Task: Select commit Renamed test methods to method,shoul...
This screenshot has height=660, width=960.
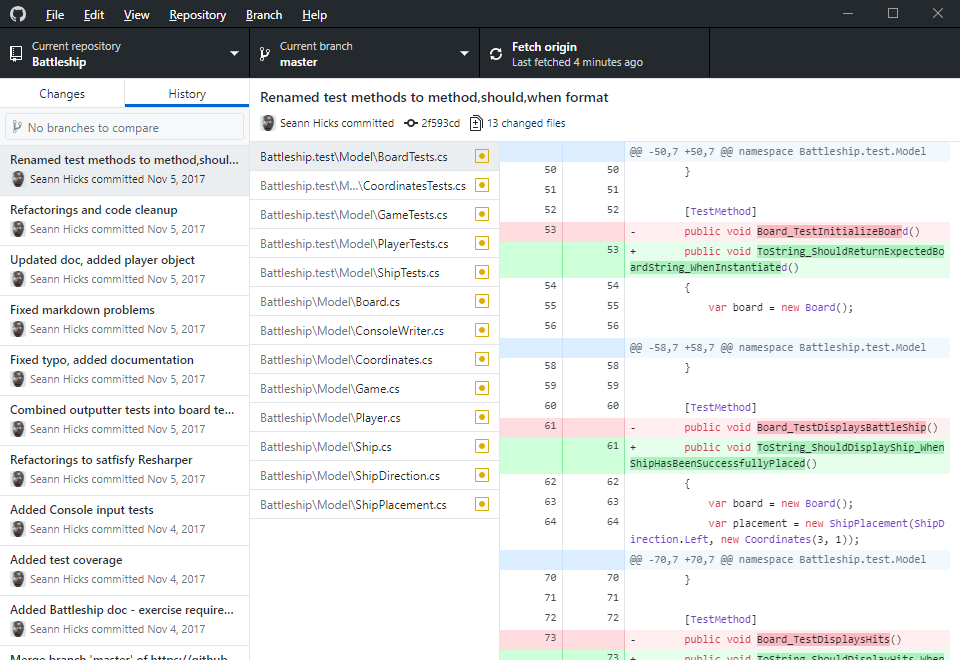Action: click(x=124, y=170)
